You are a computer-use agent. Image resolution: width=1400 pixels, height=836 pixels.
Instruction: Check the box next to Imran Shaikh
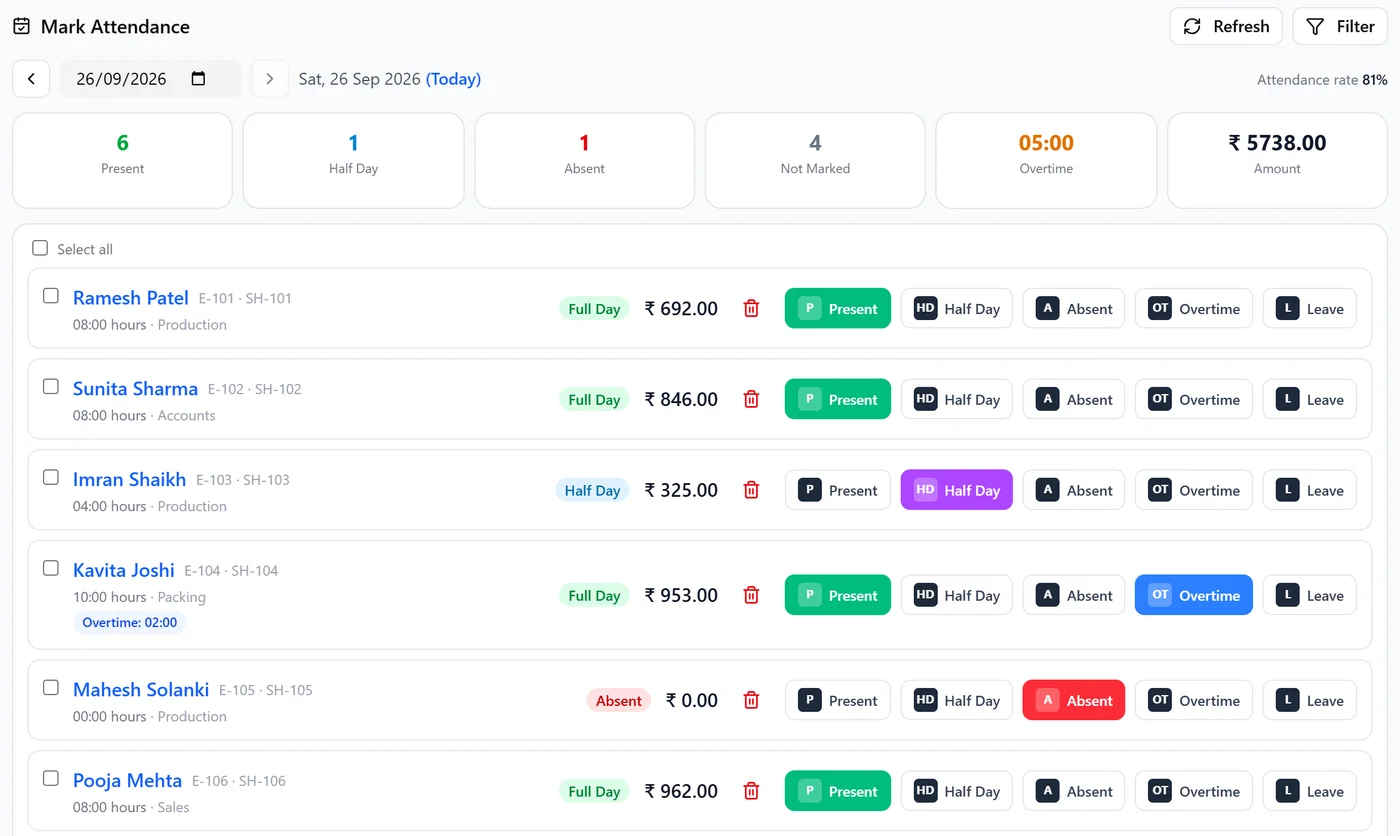pyautogui.click(x=51, y=477)
